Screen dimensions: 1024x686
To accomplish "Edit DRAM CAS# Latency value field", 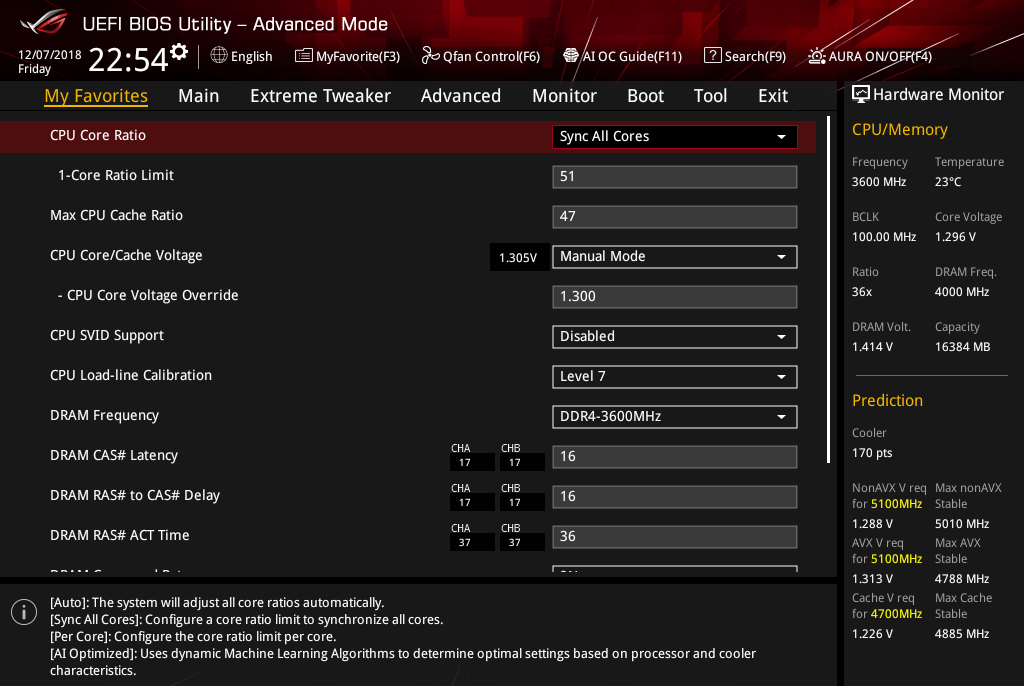I will (675, 457).
